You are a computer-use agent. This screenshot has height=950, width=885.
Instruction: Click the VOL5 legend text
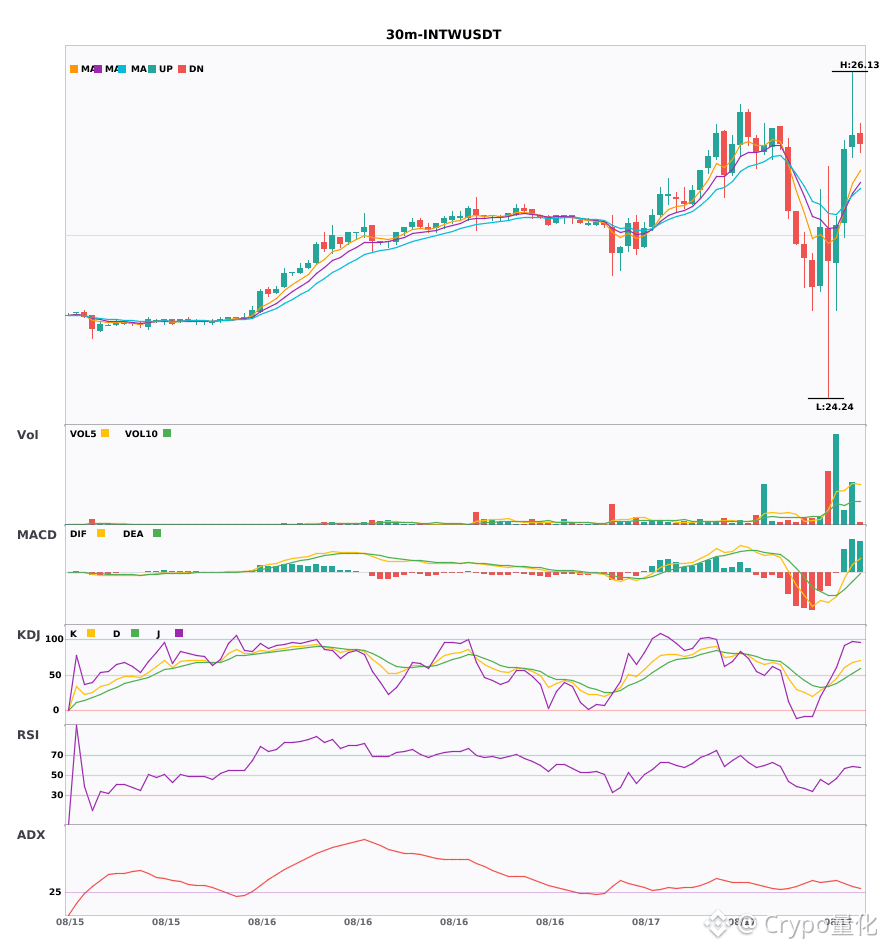click(x=83, y=434)
